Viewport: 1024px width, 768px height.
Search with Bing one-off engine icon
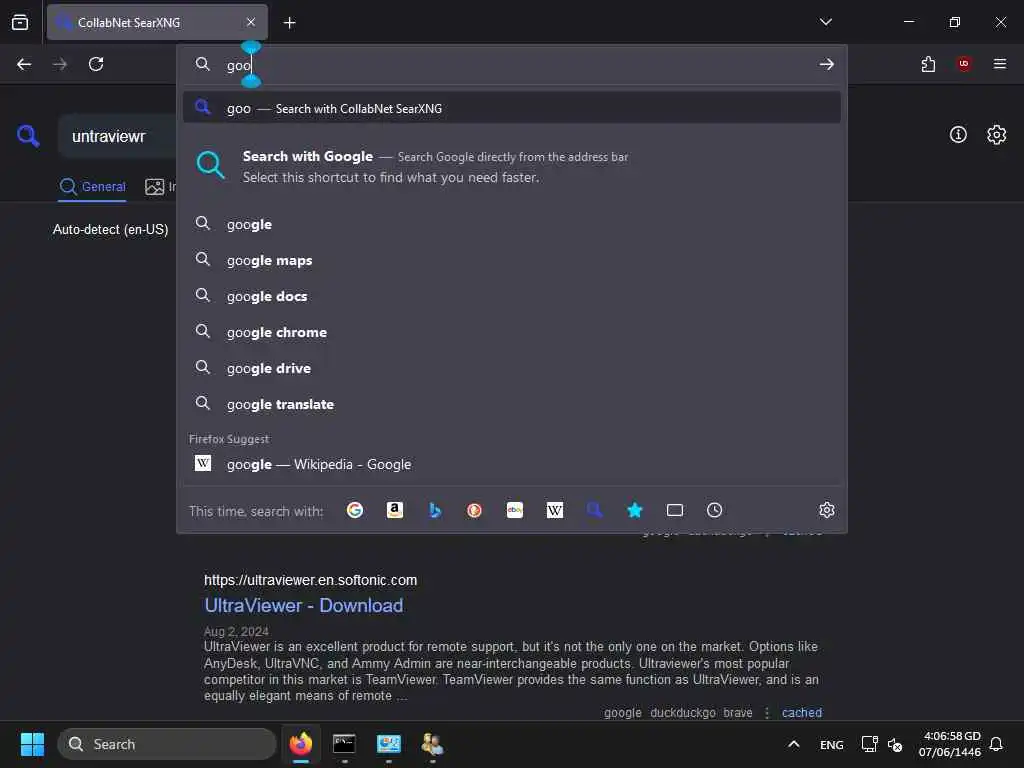[435, 510]
